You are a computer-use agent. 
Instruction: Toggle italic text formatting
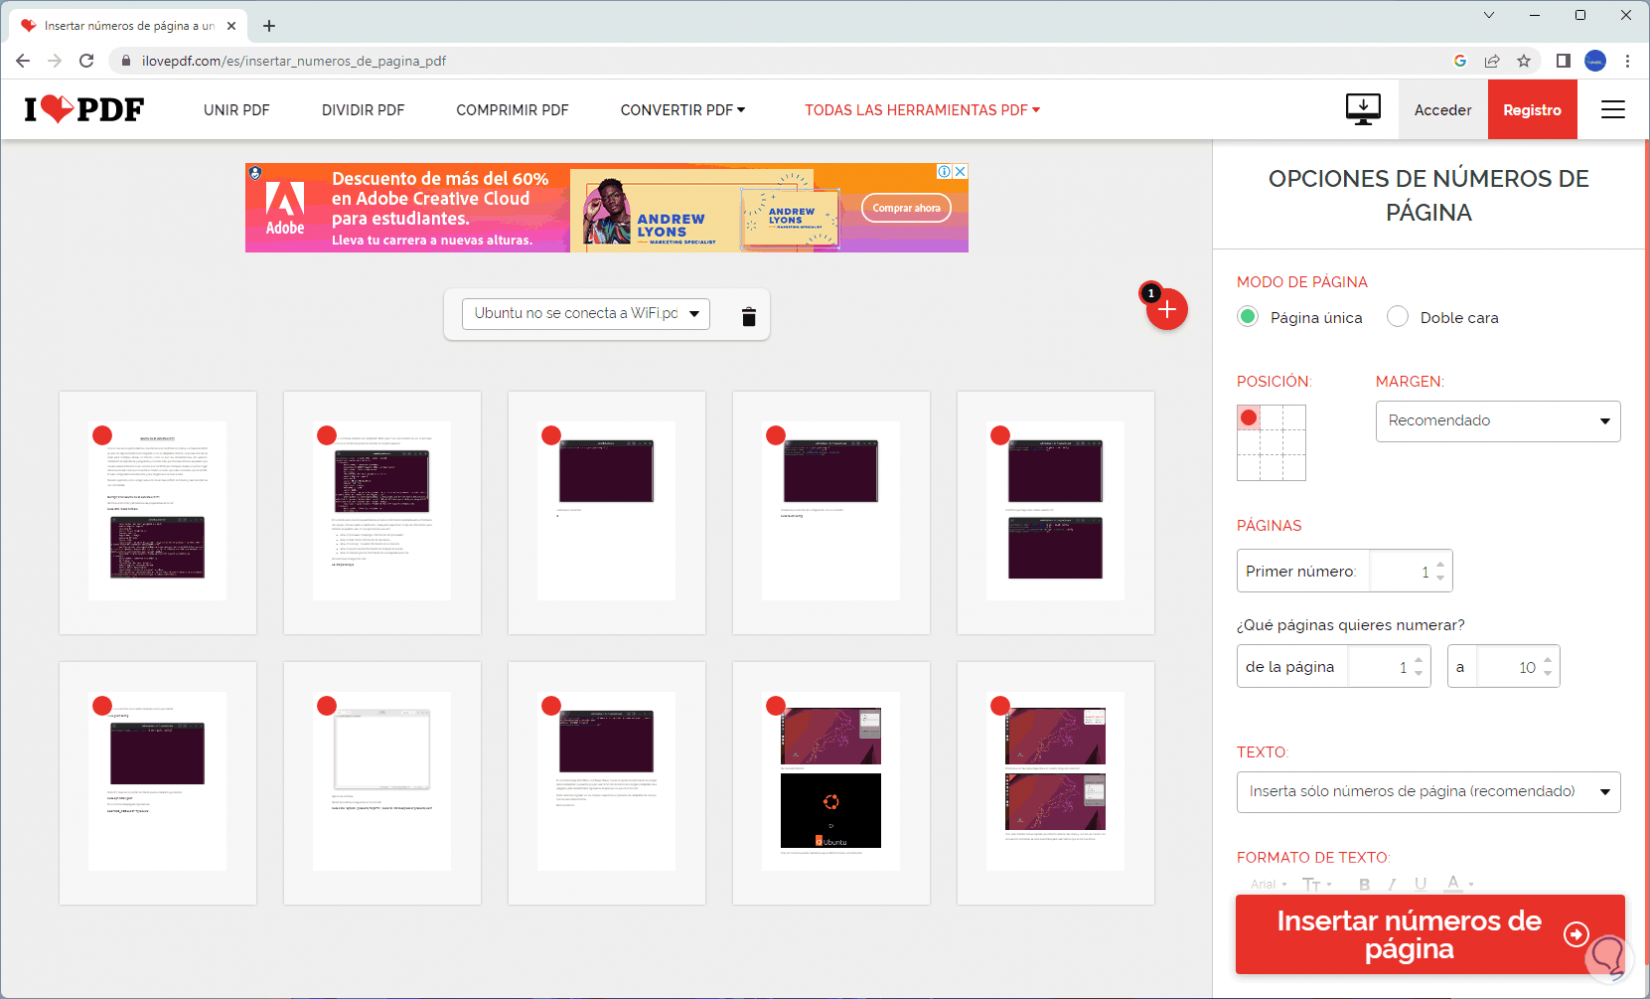point(1391,884)
